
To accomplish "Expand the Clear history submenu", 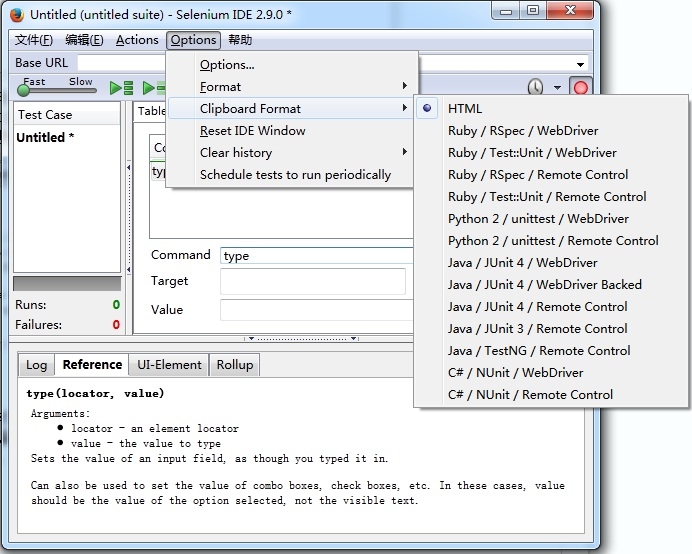I will (291, 153).
